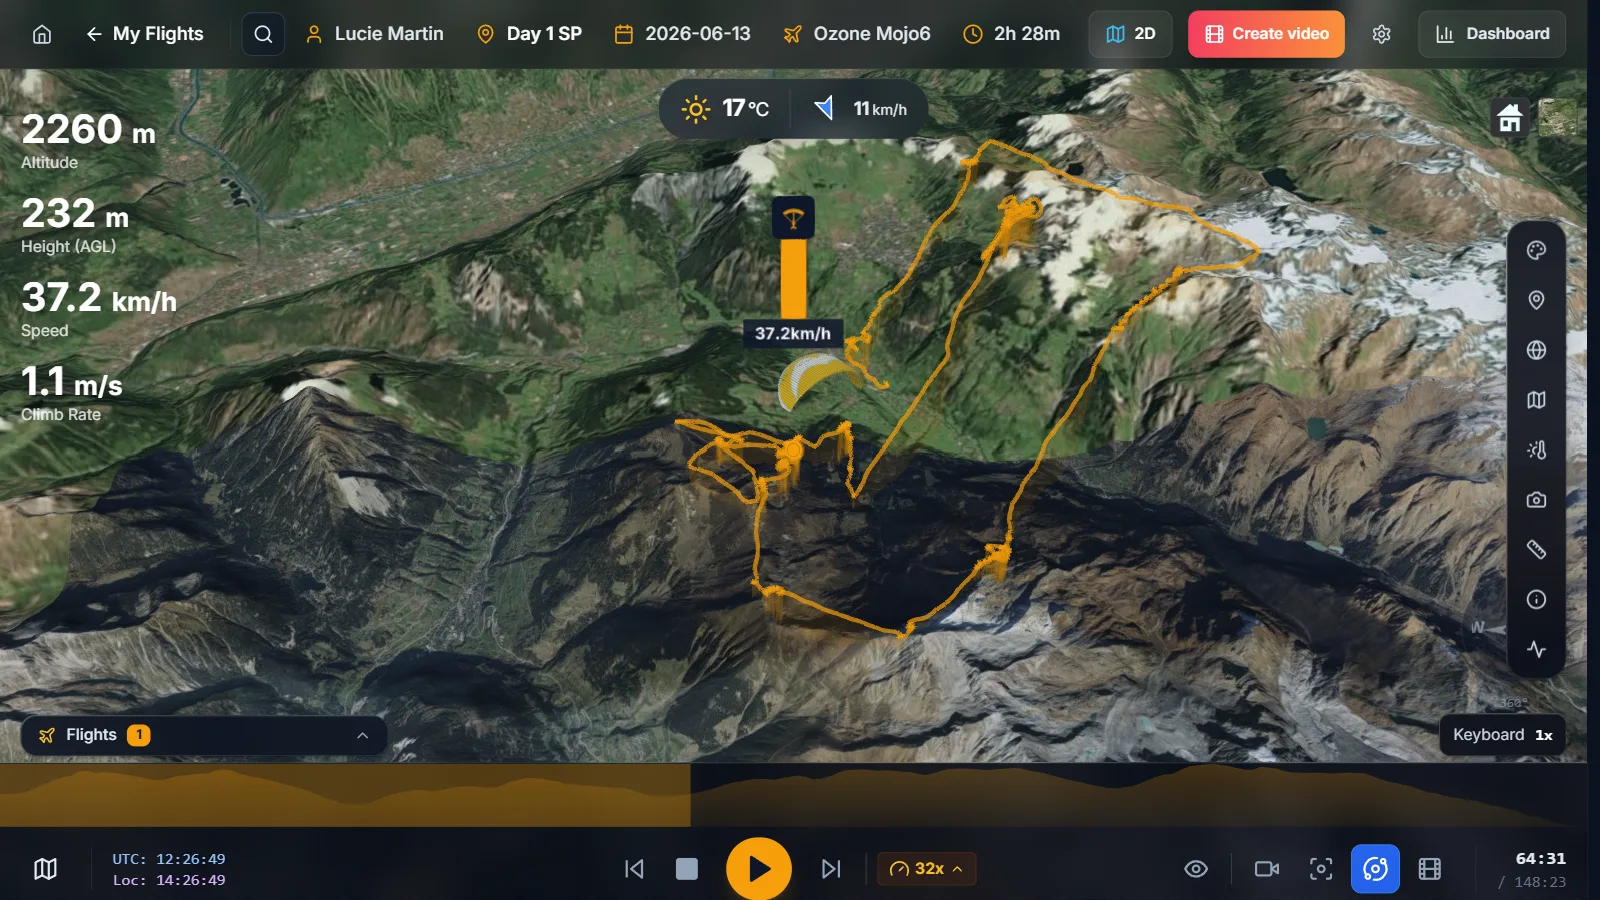Seek within the altitude profile timeline
Screen dimensions: 1600x900
point(793,795)
